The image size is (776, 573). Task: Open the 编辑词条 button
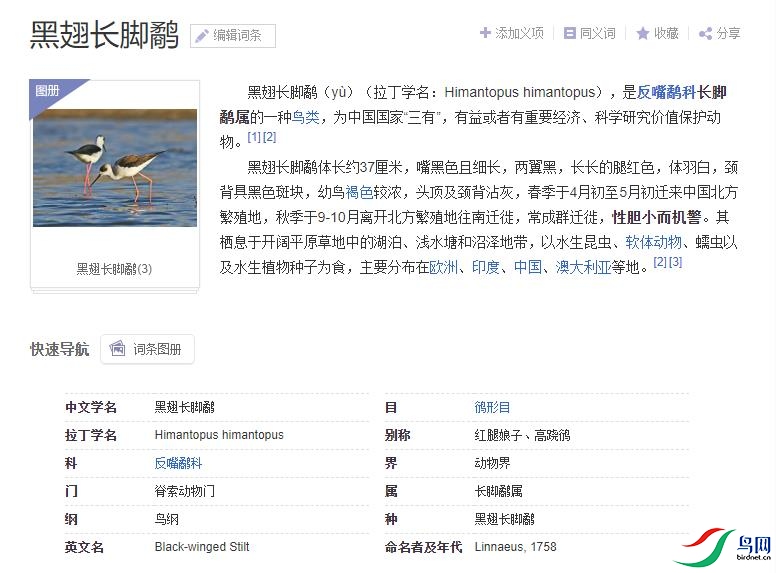click(233, 36)
